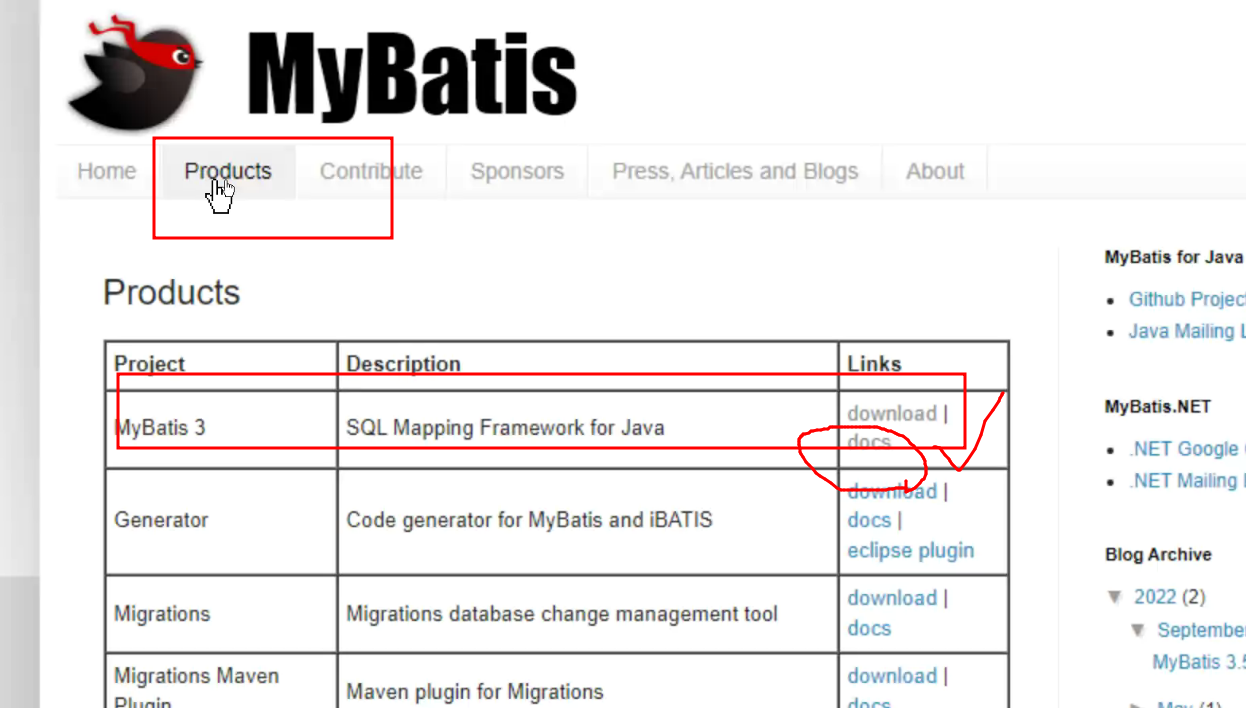
Task: Click download for Migrations Maven Plugin
Action: (892, 676)
